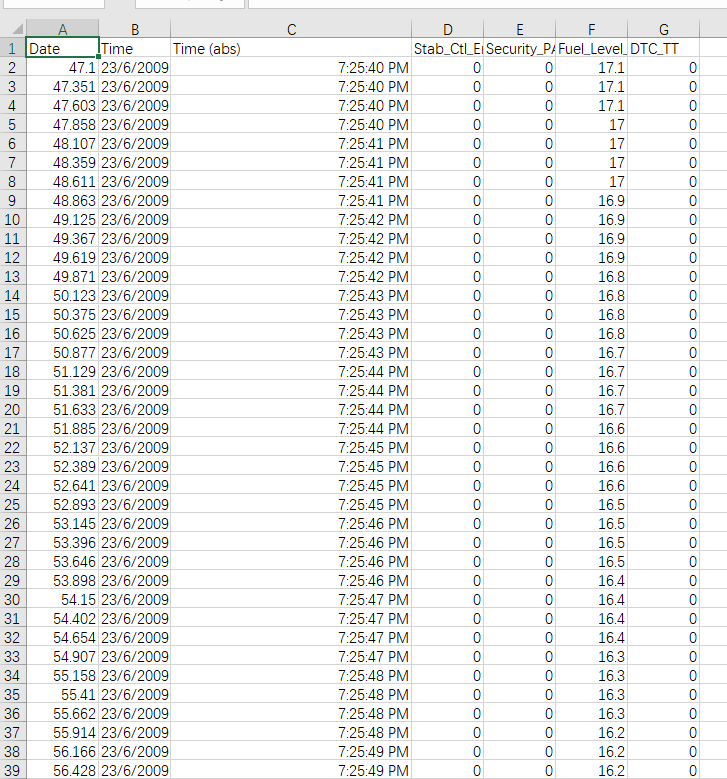Viewport: 727px width, 779px height.
Task: Click the 'Security_P' header cell
Action: pos(520,48)
